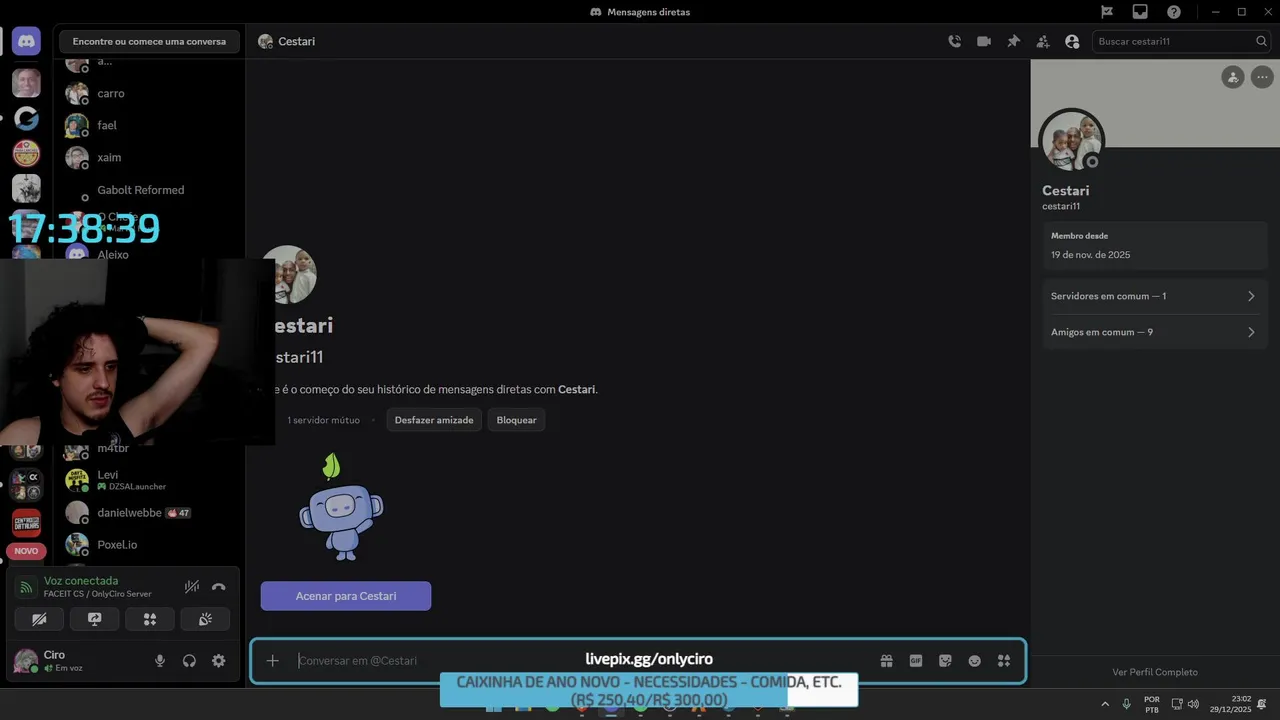Disconnect from voice with hang-up icon
The width and height of the screenshot is (1280, 720).
click(x=219, y=587)
